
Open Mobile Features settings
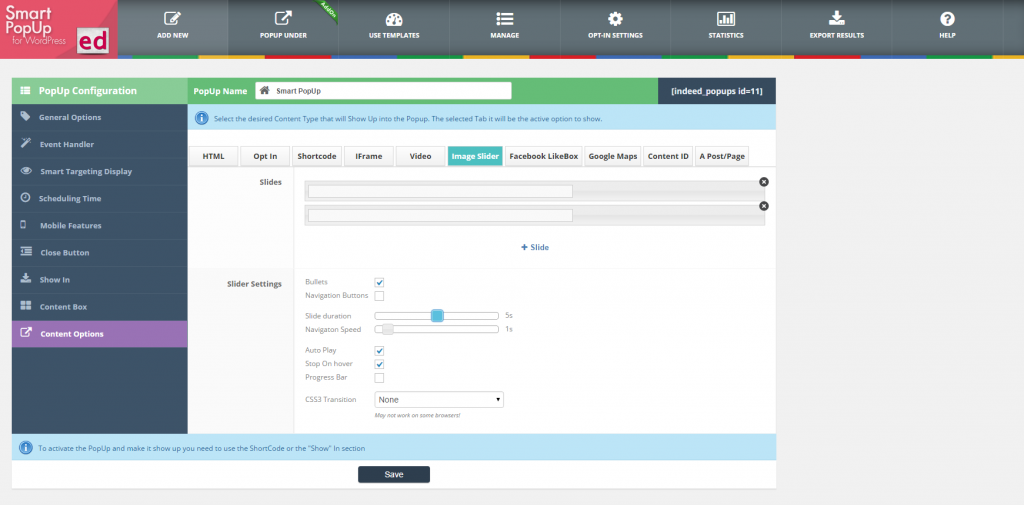pos(99,225)
